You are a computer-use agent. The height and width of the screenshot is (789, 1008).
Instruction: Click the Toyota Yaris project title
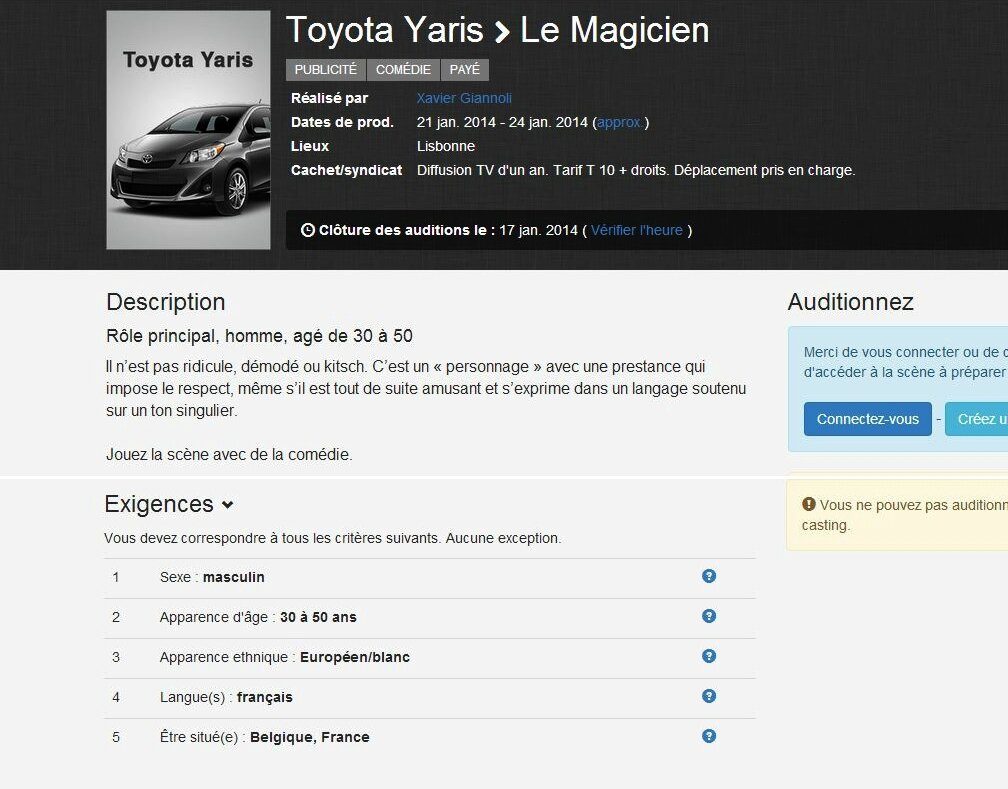point(385,31)
